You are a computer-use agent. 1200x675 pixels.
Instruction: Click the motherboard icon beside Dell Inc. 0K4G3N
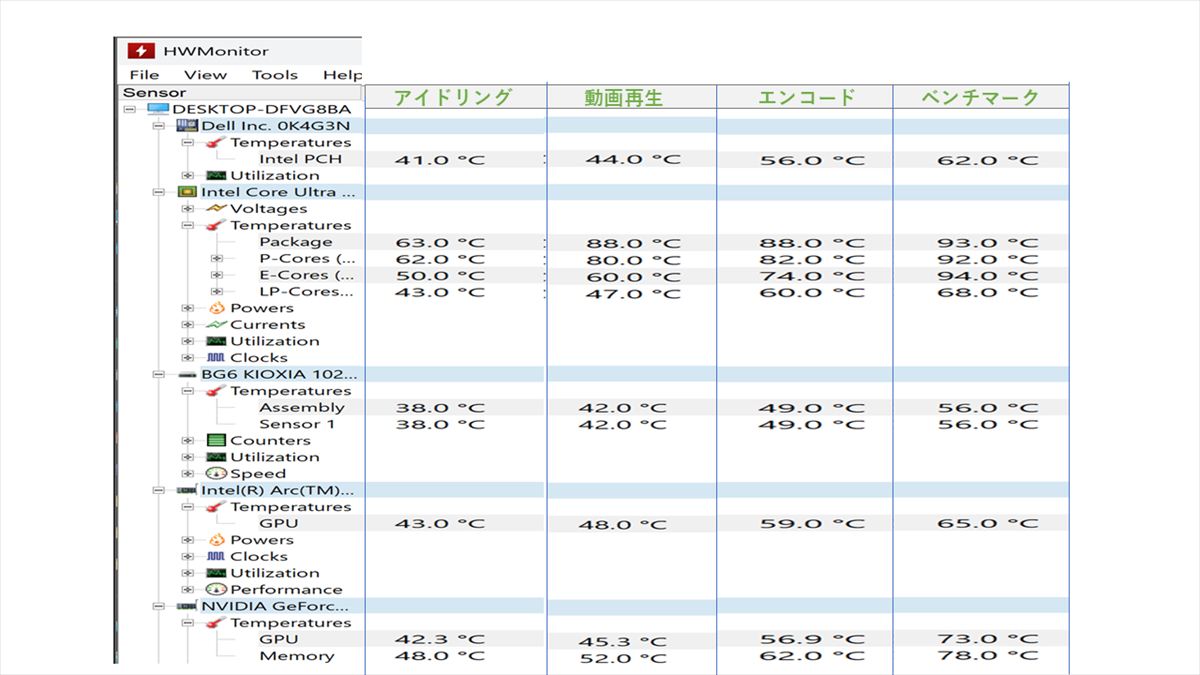(187, 126)
